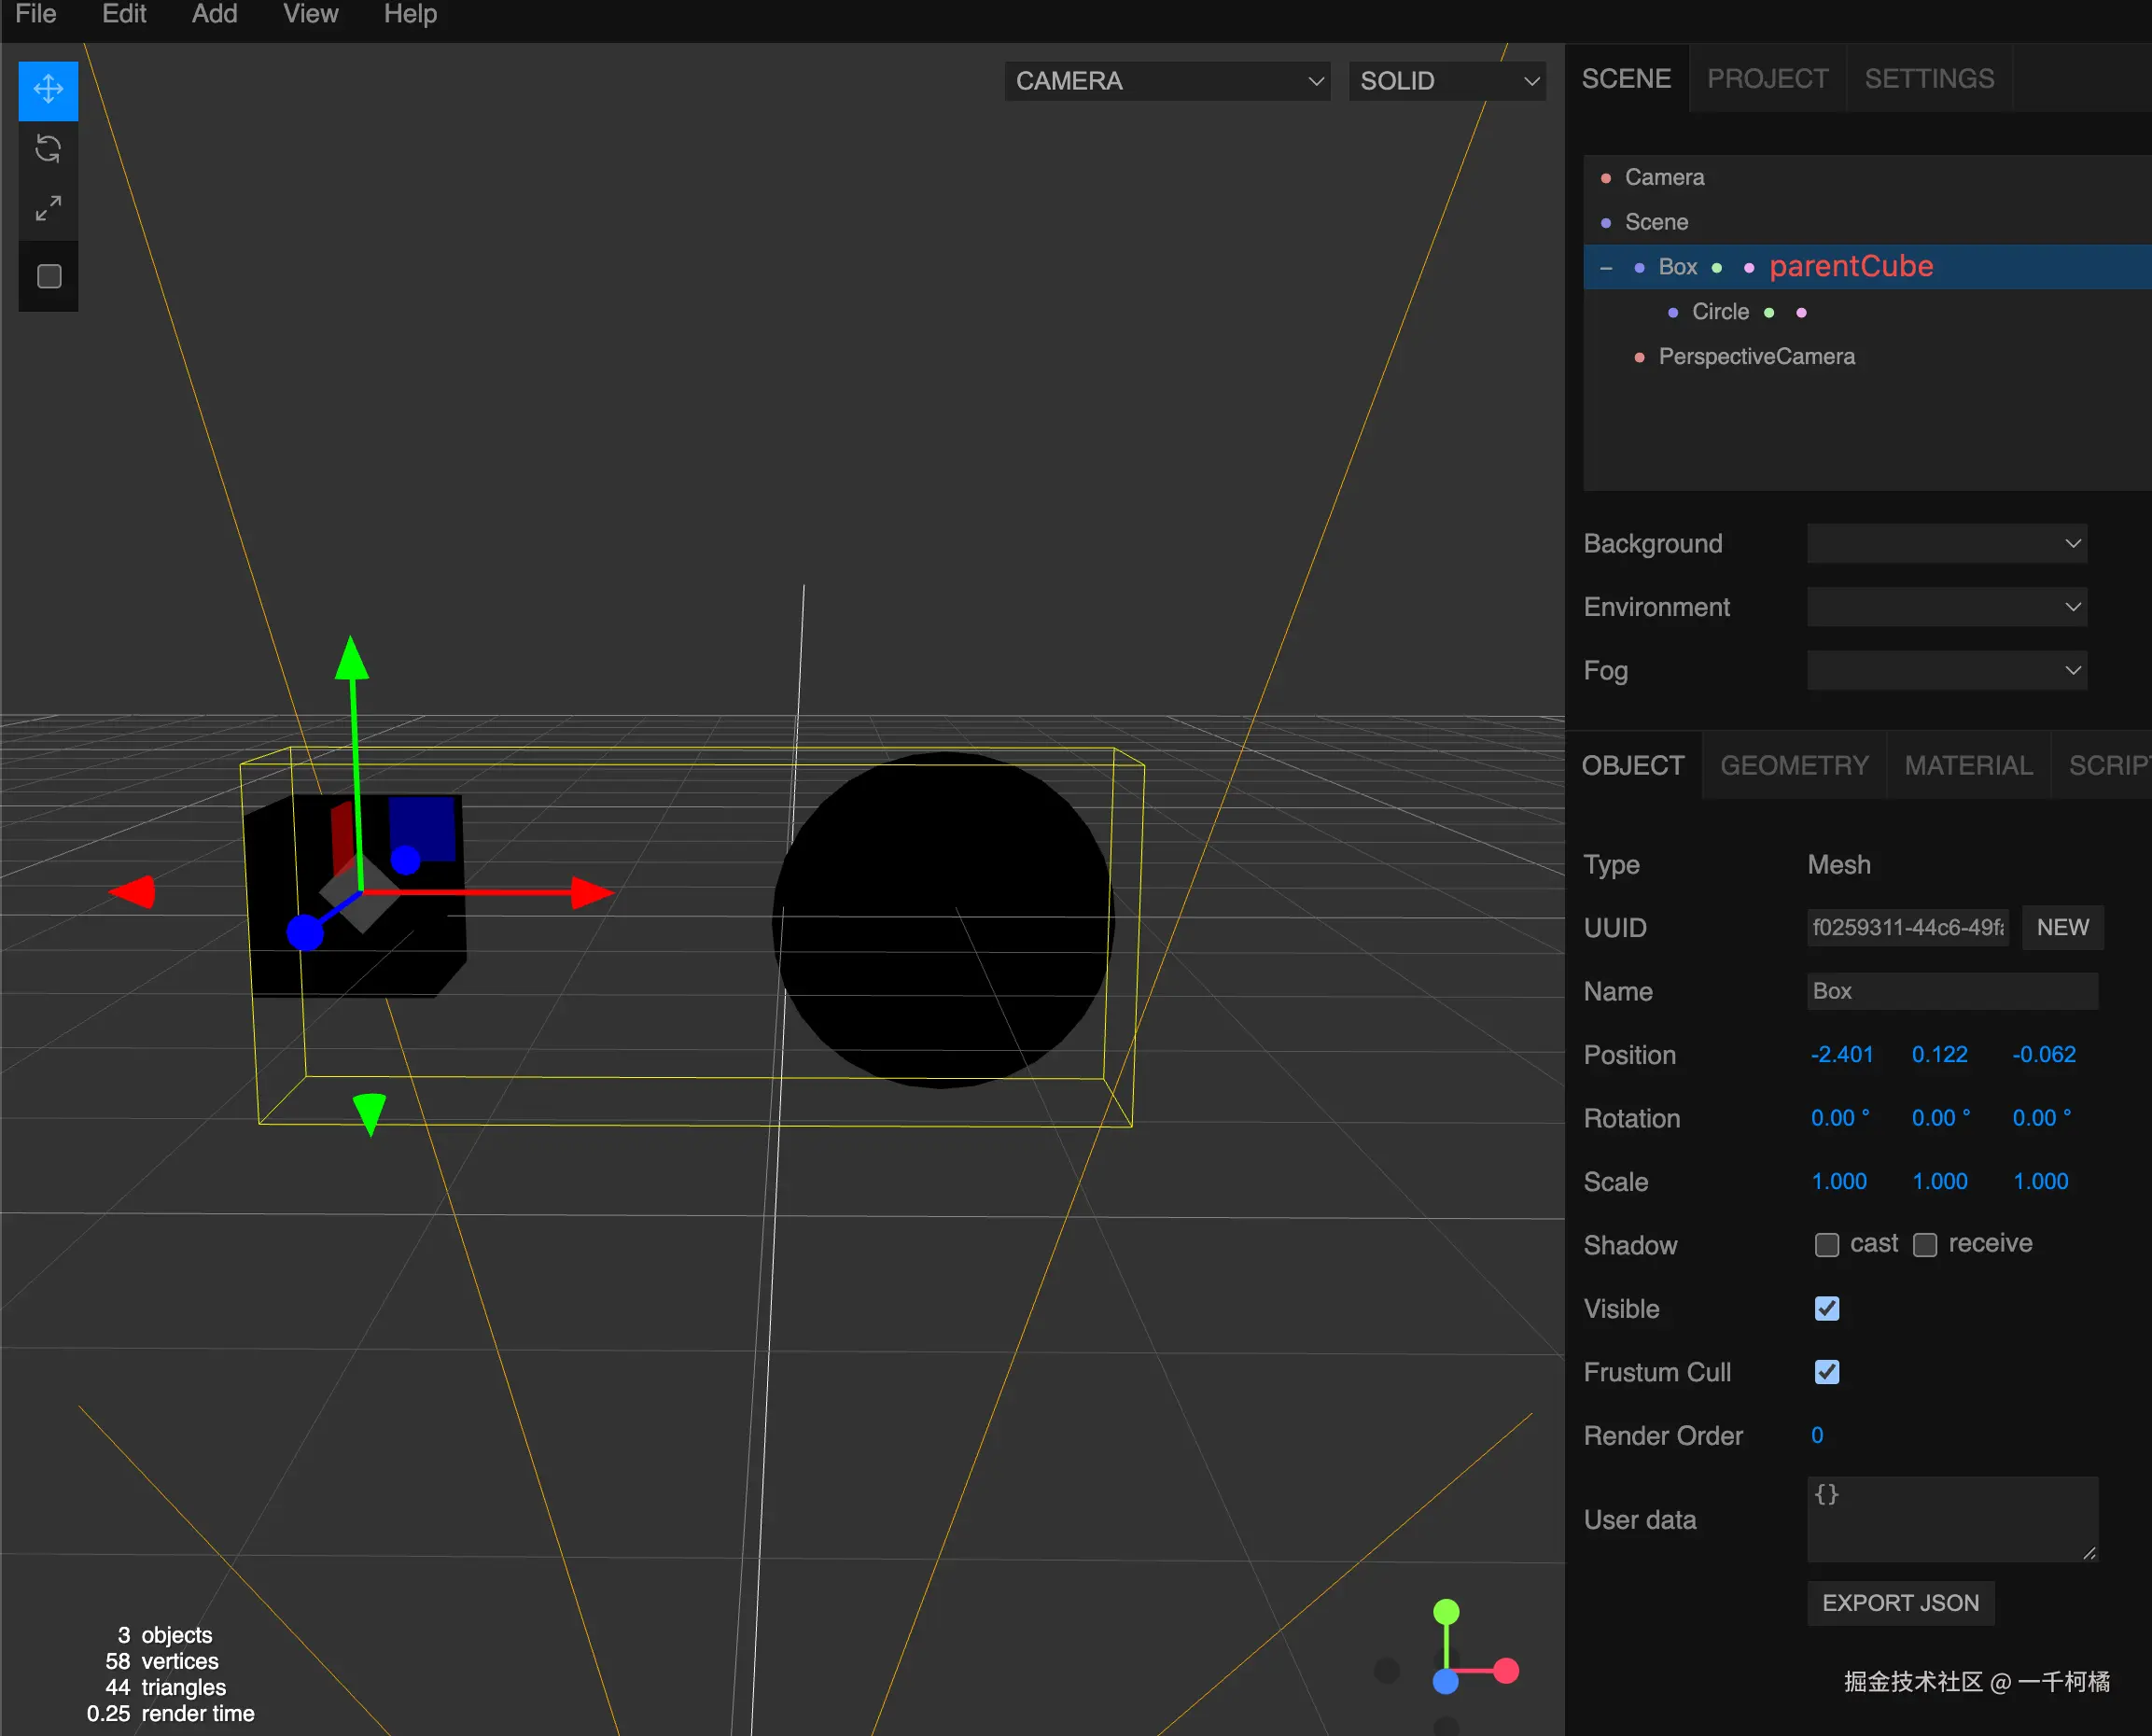Open the Add menu
The image size is (2152, 1736).
214,14
